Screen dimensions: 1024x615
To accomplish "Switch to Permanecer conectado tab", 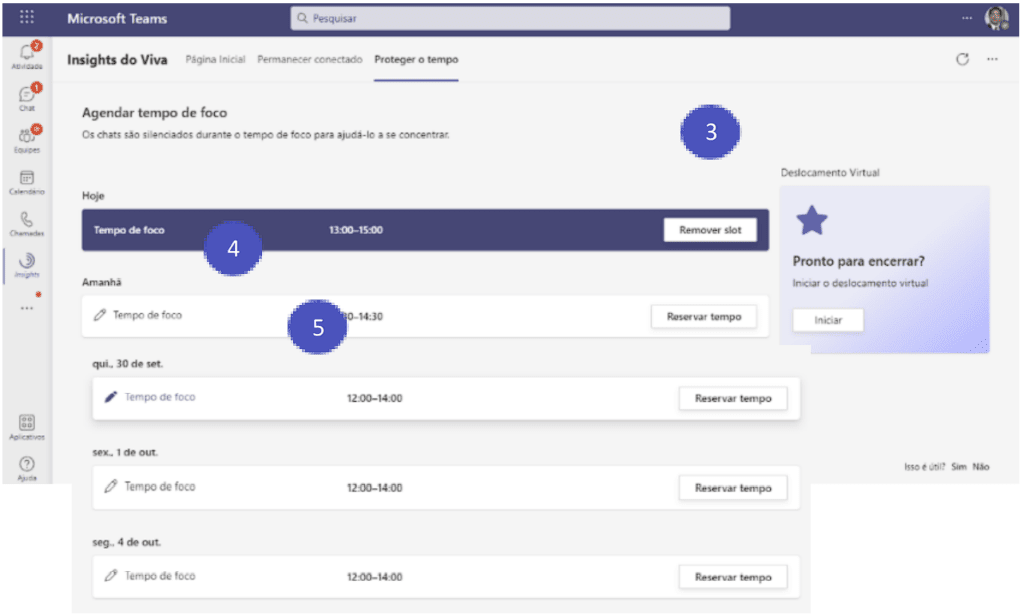I will coord(310,59).
